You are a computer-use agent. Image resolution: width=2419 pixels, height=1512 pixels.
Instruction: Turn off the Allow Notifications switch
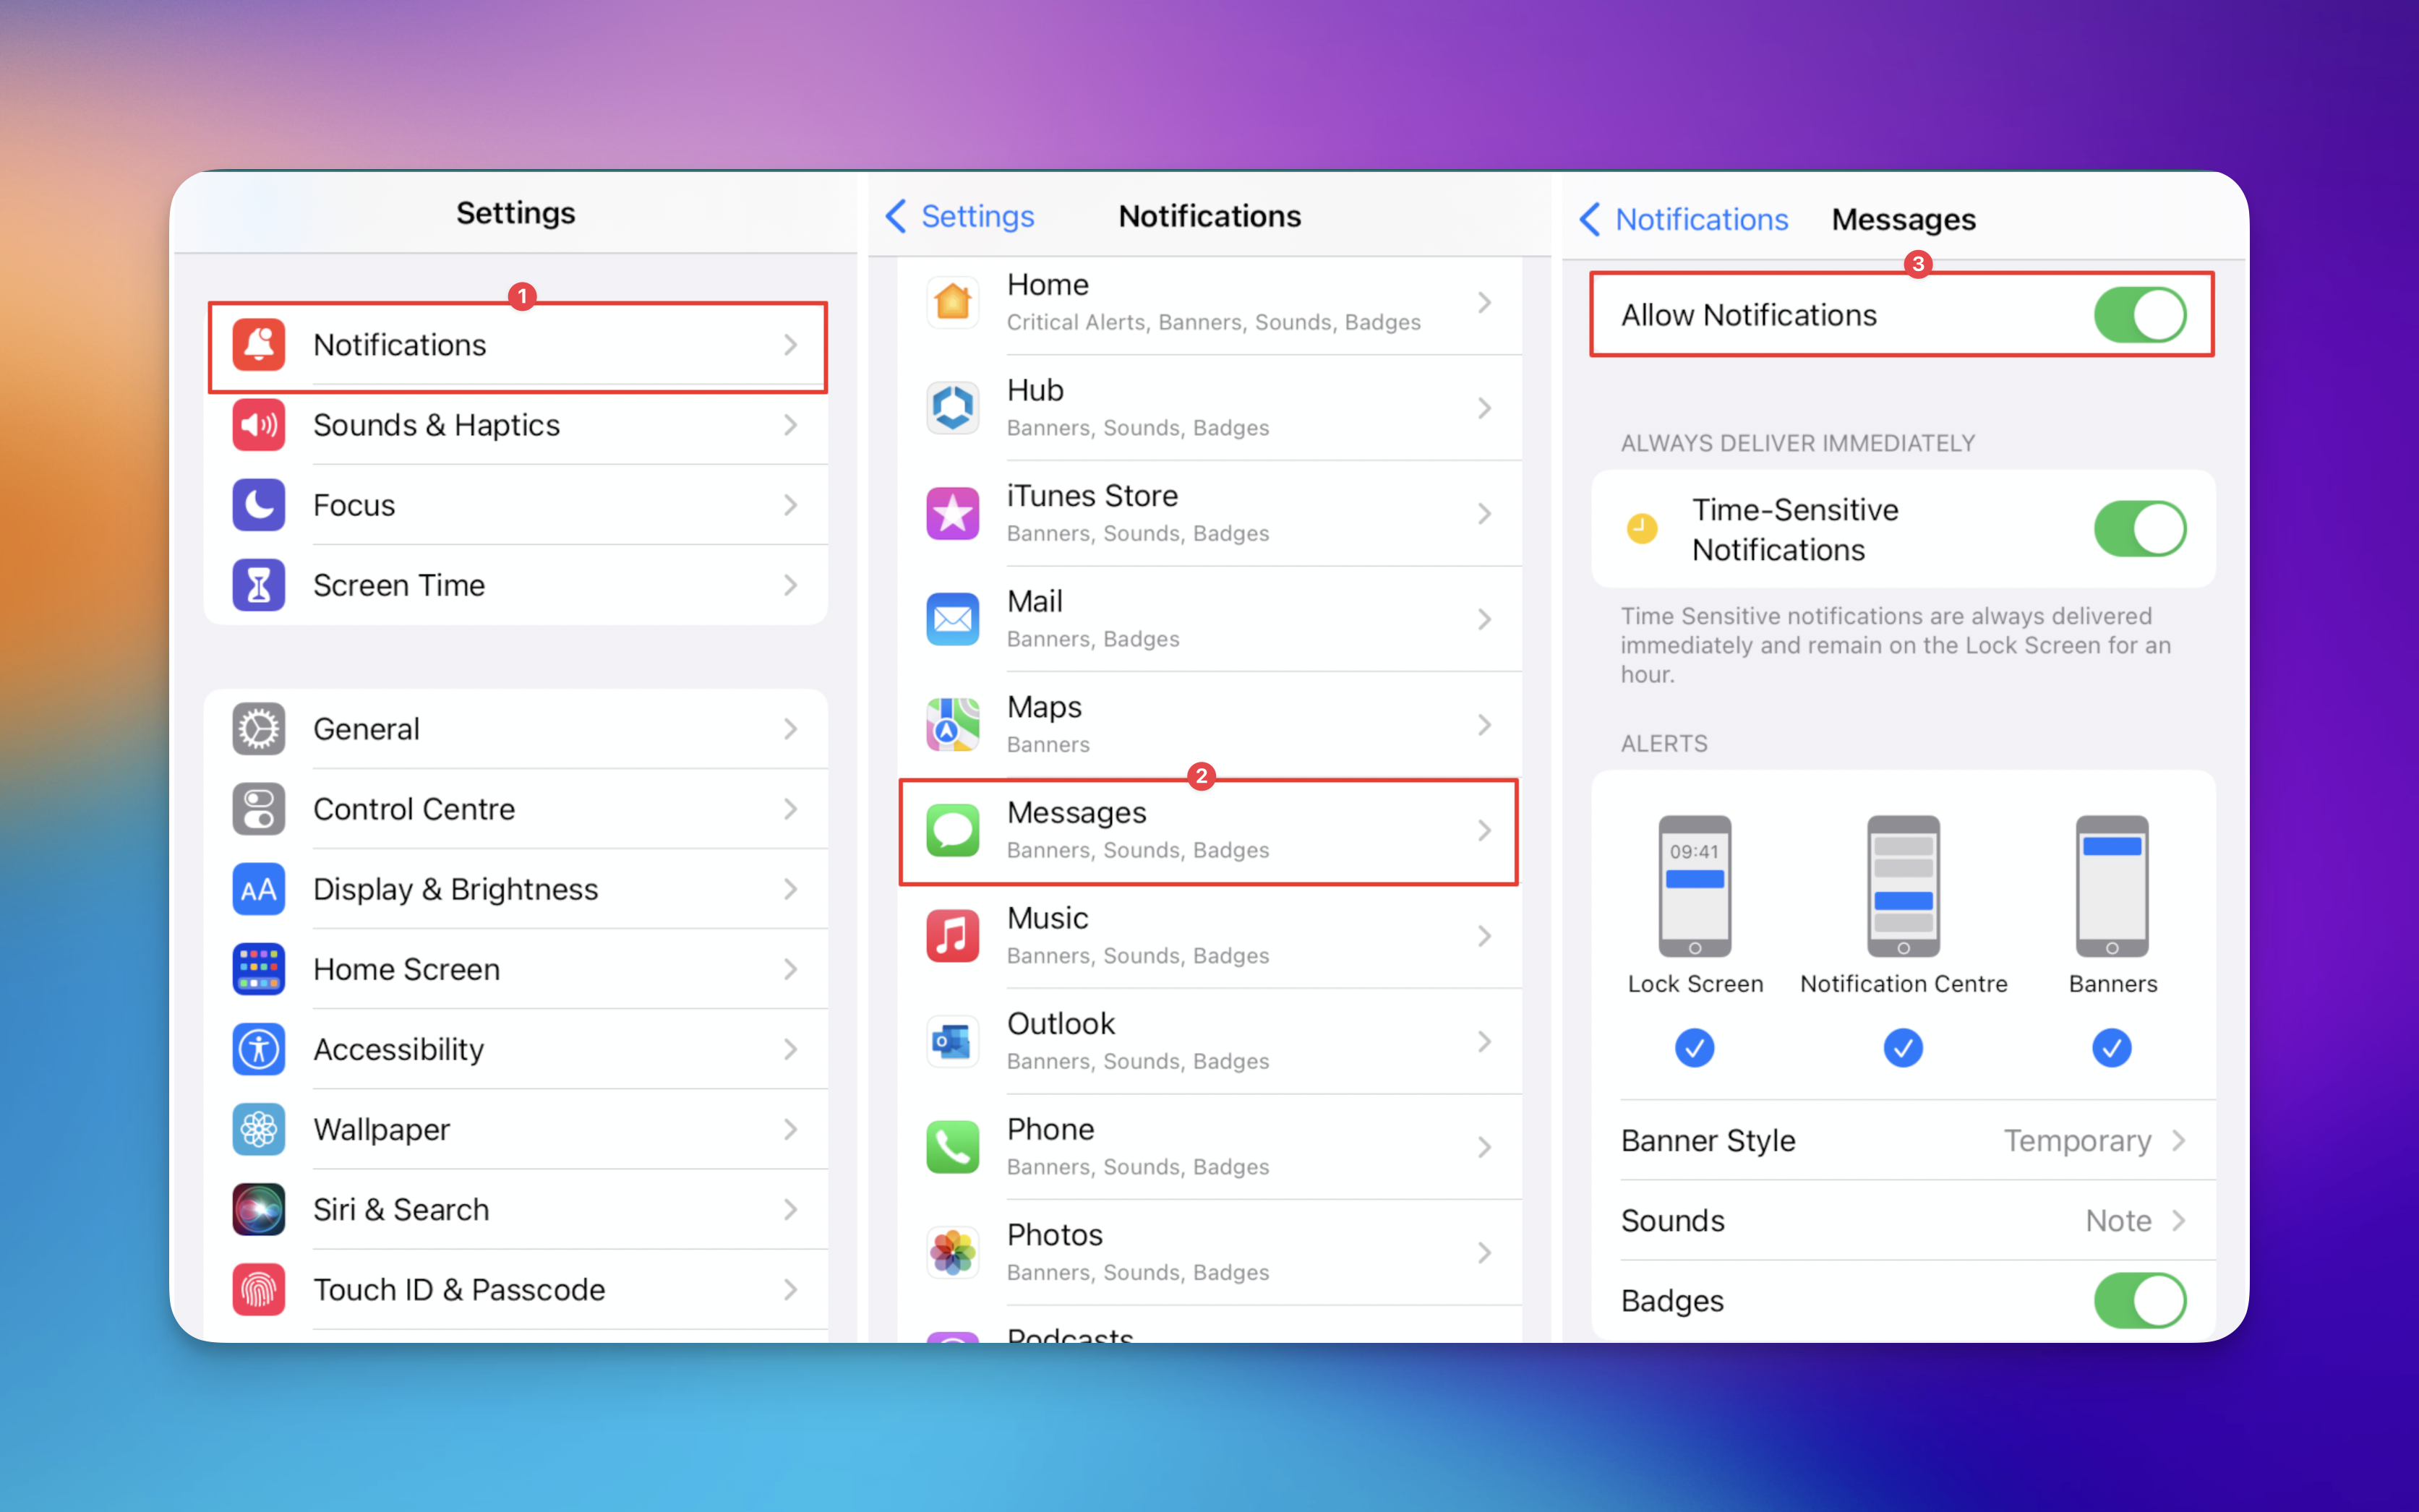coord(2139,315)
